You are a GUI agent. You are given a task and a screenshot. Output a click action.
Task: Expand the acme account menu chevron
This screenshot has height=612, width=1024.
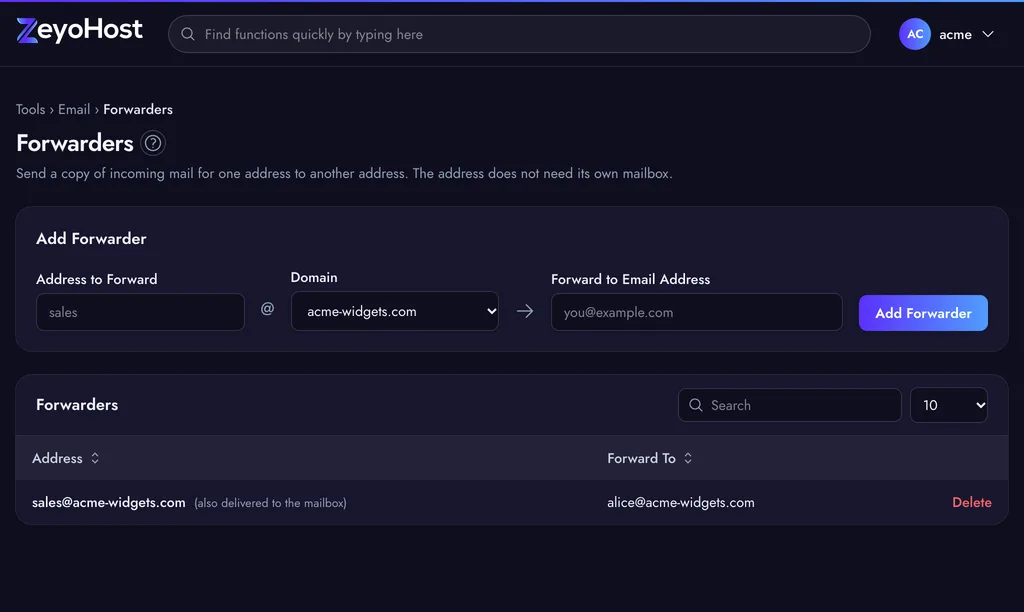click(987, 34)
